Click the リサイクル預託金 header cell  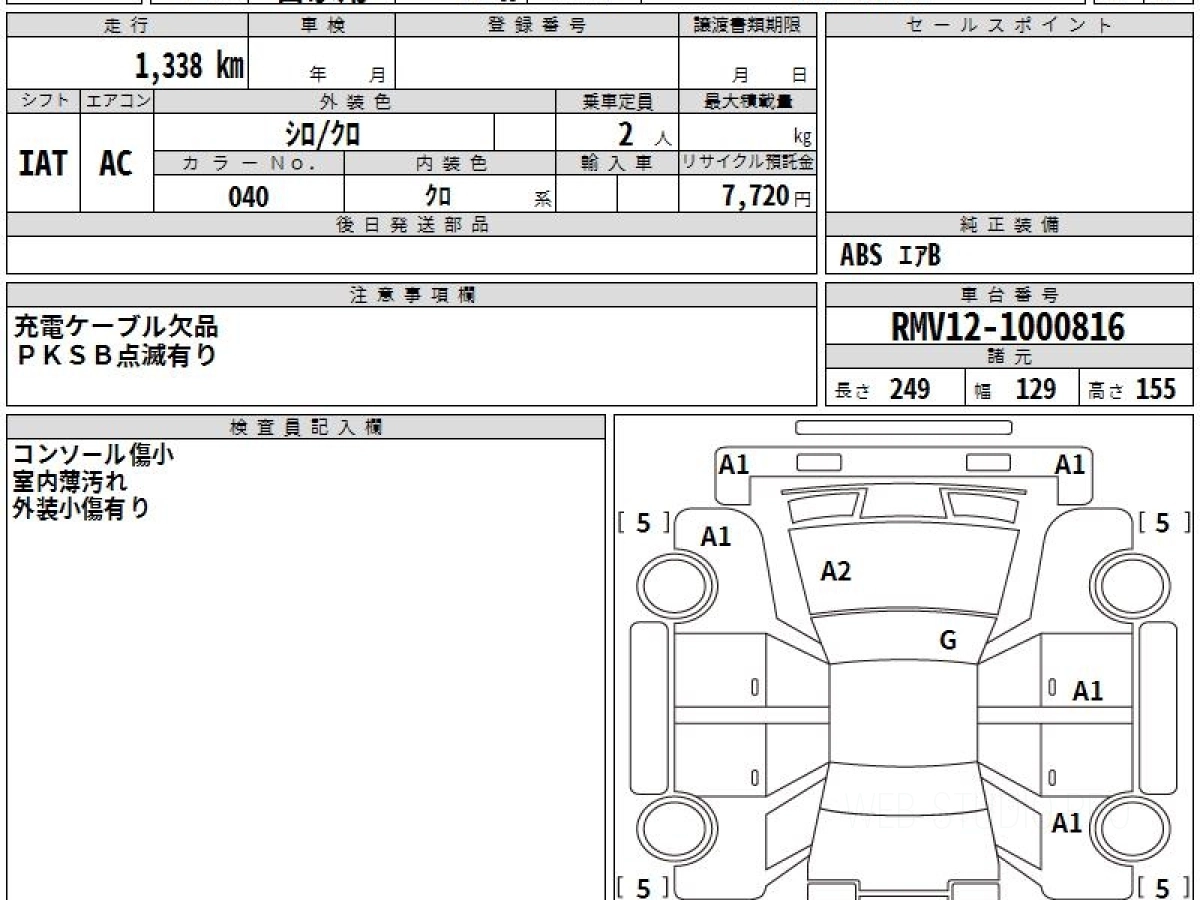click(748, 164)
